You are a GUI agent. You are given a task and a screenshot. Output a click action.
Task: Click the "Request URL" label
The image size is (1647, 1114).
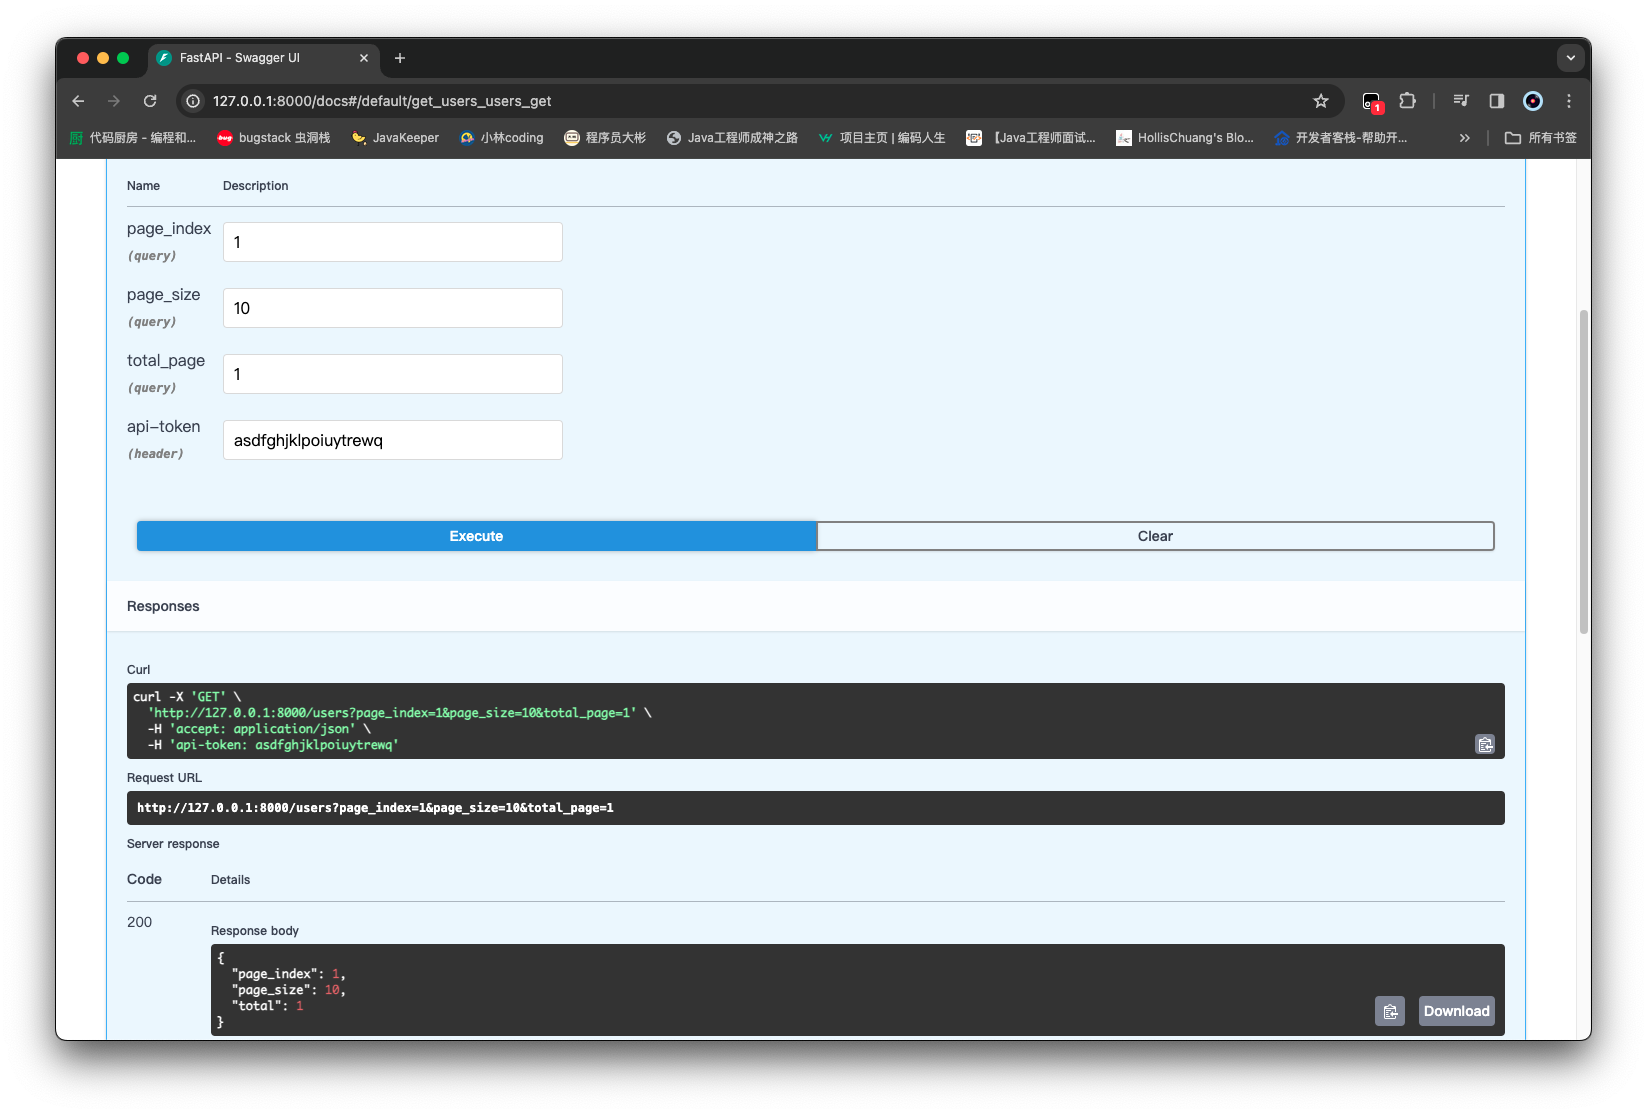(165, 778)
